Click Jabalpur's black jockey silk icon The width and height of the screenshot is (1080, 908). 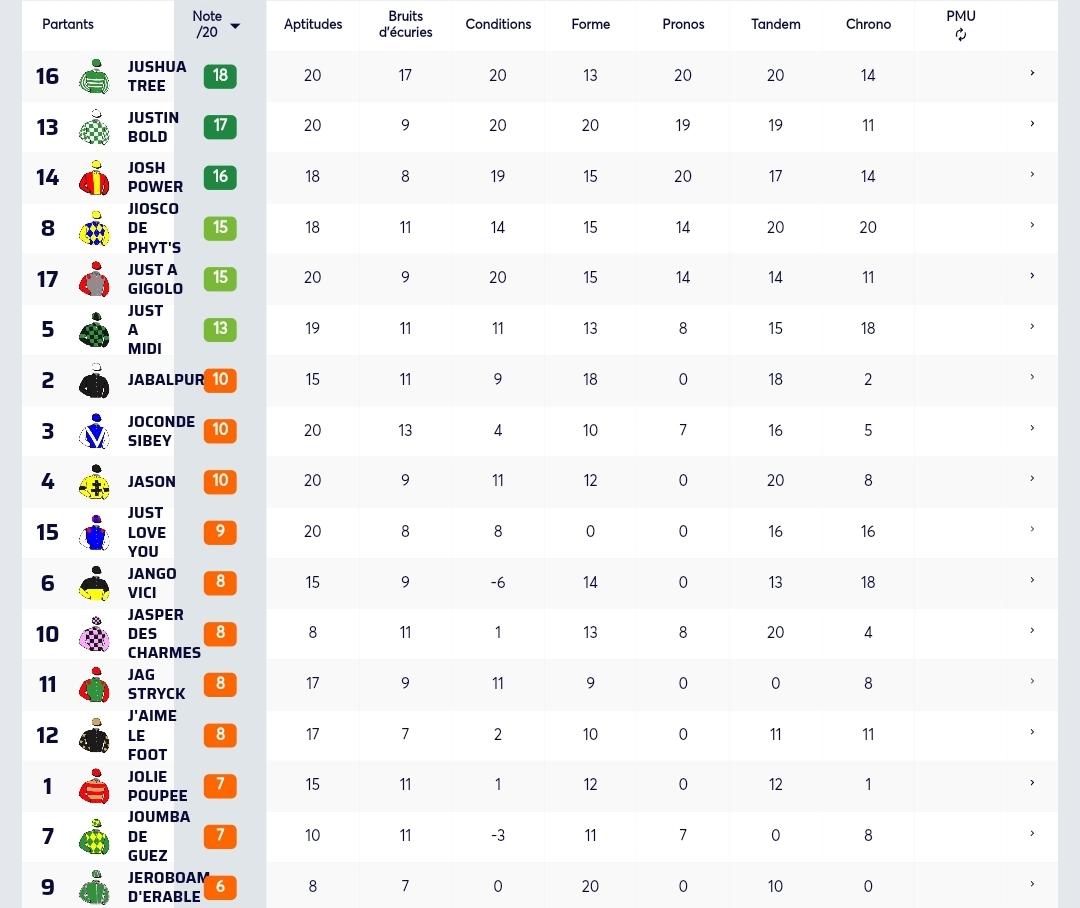94,380
